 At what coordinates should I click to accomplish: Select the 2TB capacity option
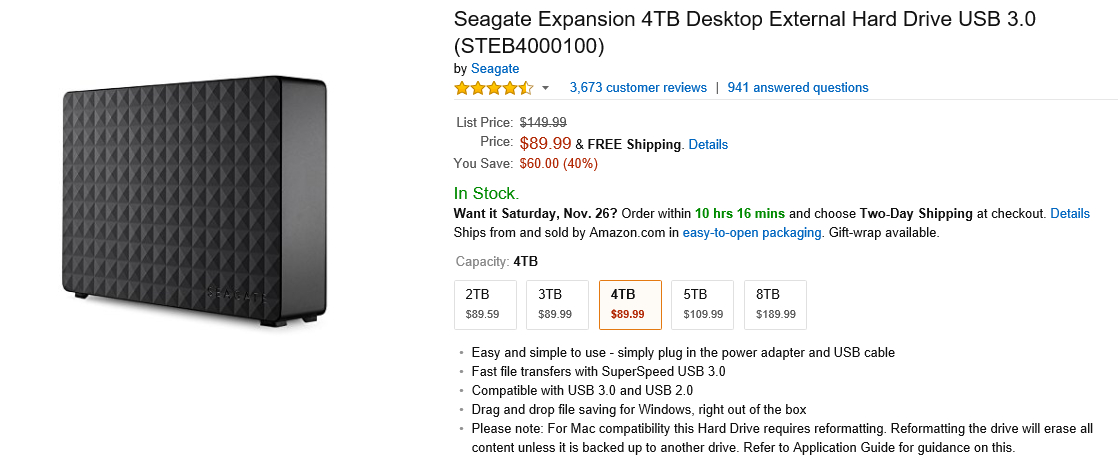(x=485, y=304)
